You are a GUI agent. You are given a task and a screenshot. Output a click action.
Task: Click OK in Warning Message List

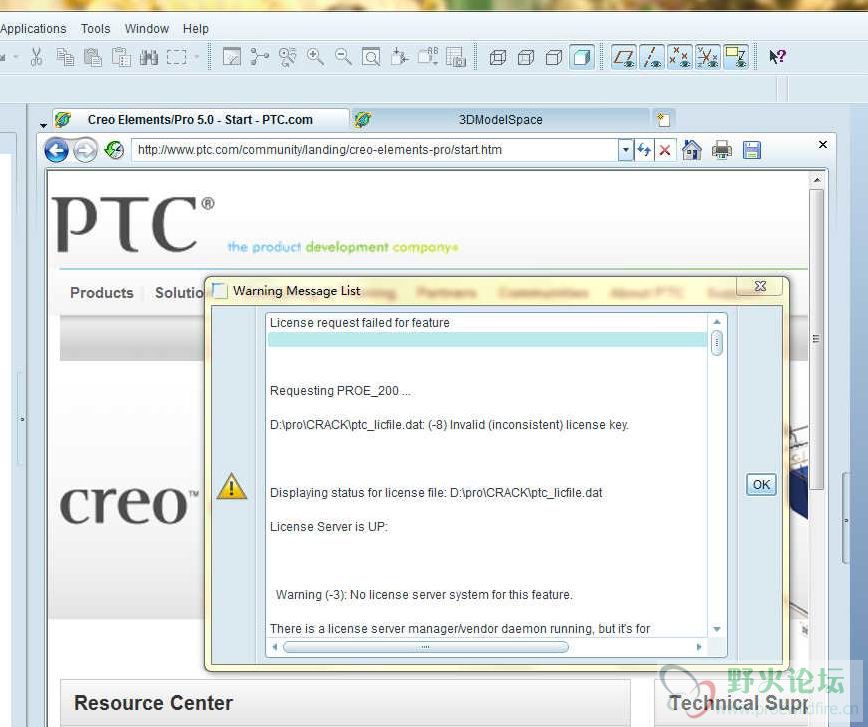[x=761, y=484]
